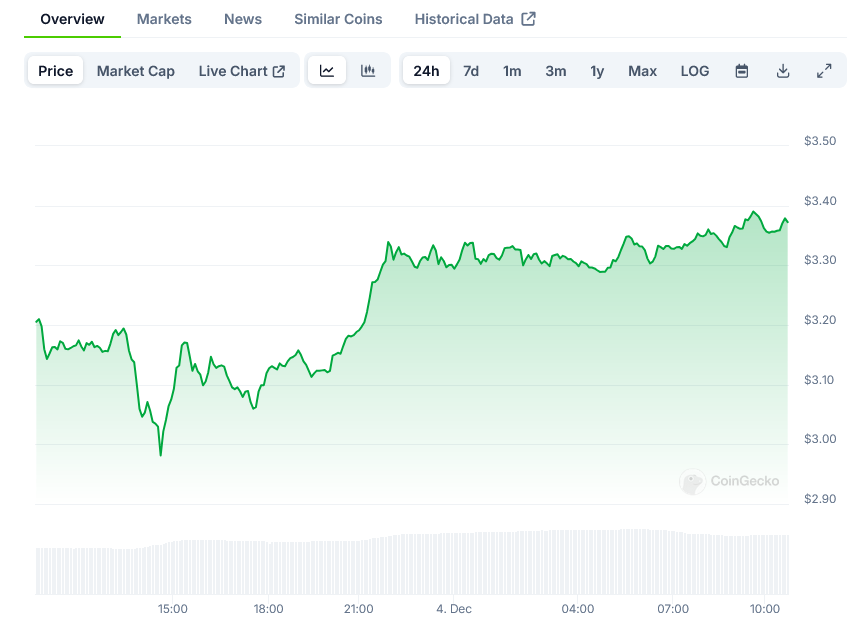Select the 24h time range

(426, 71)
